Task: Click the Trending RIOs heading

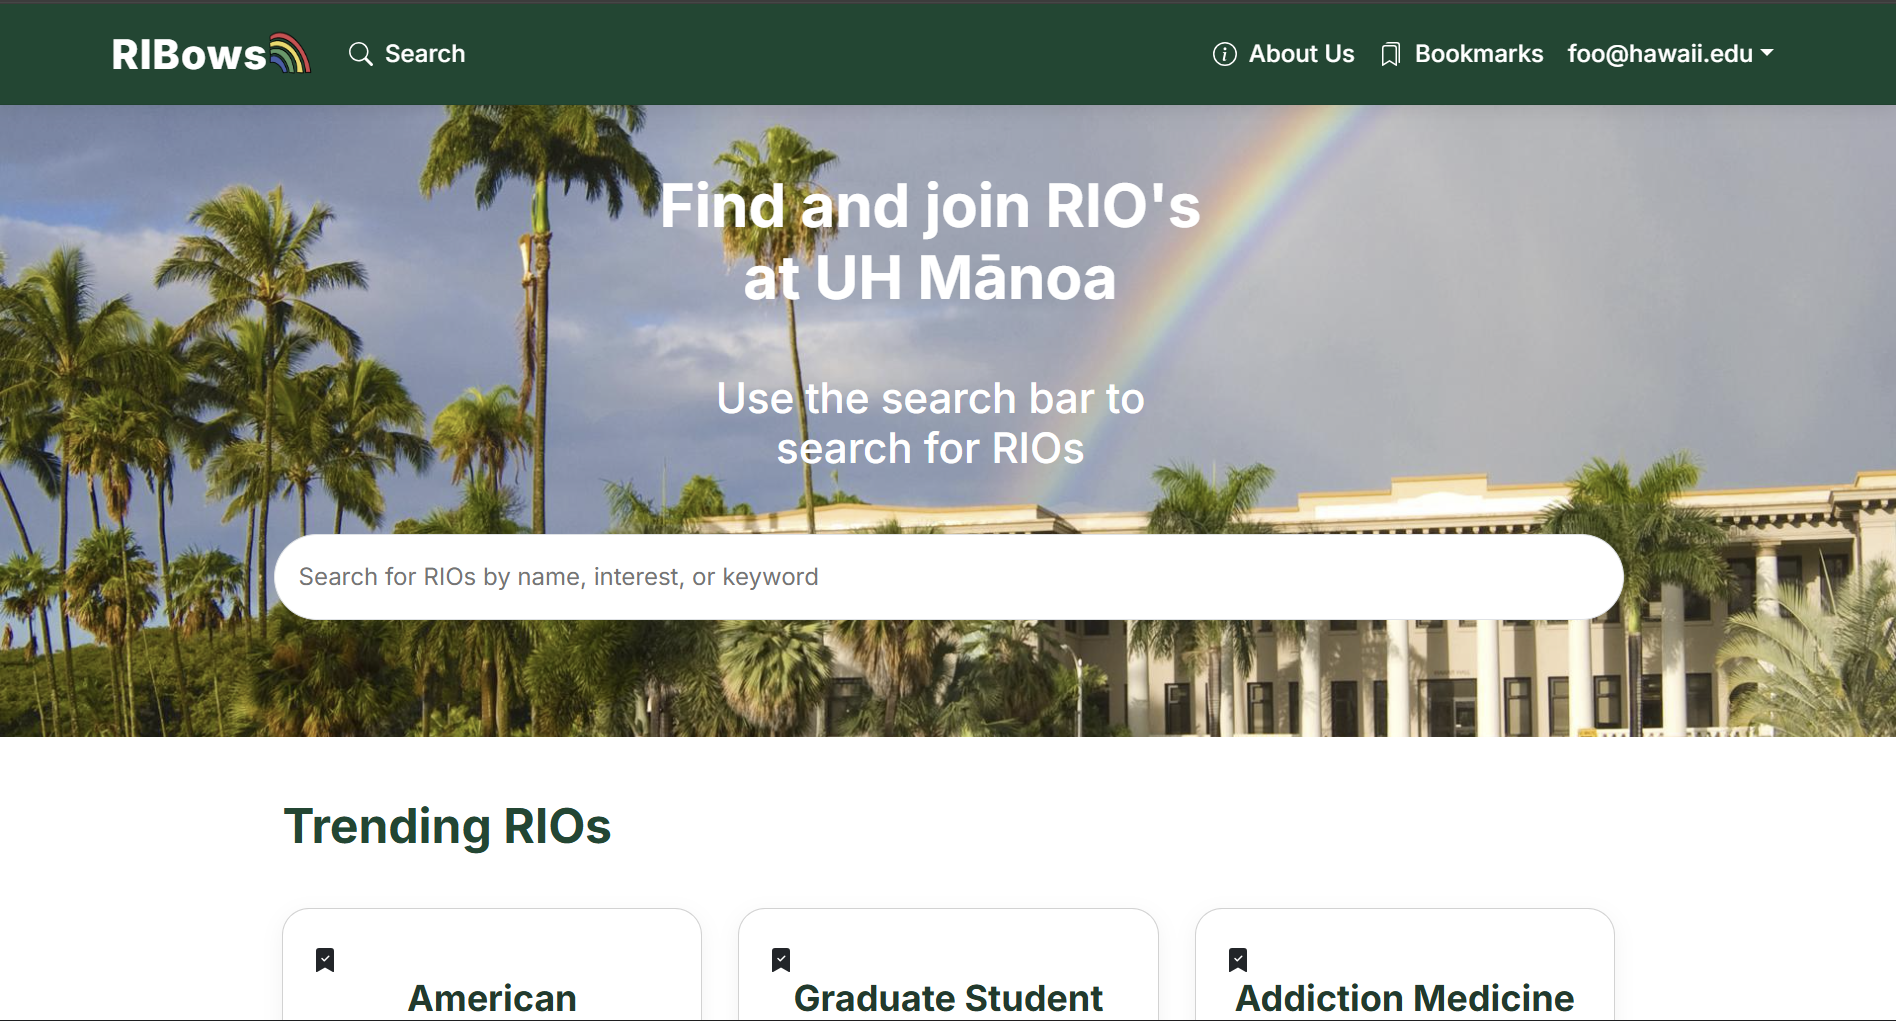Action: [447, 826]
